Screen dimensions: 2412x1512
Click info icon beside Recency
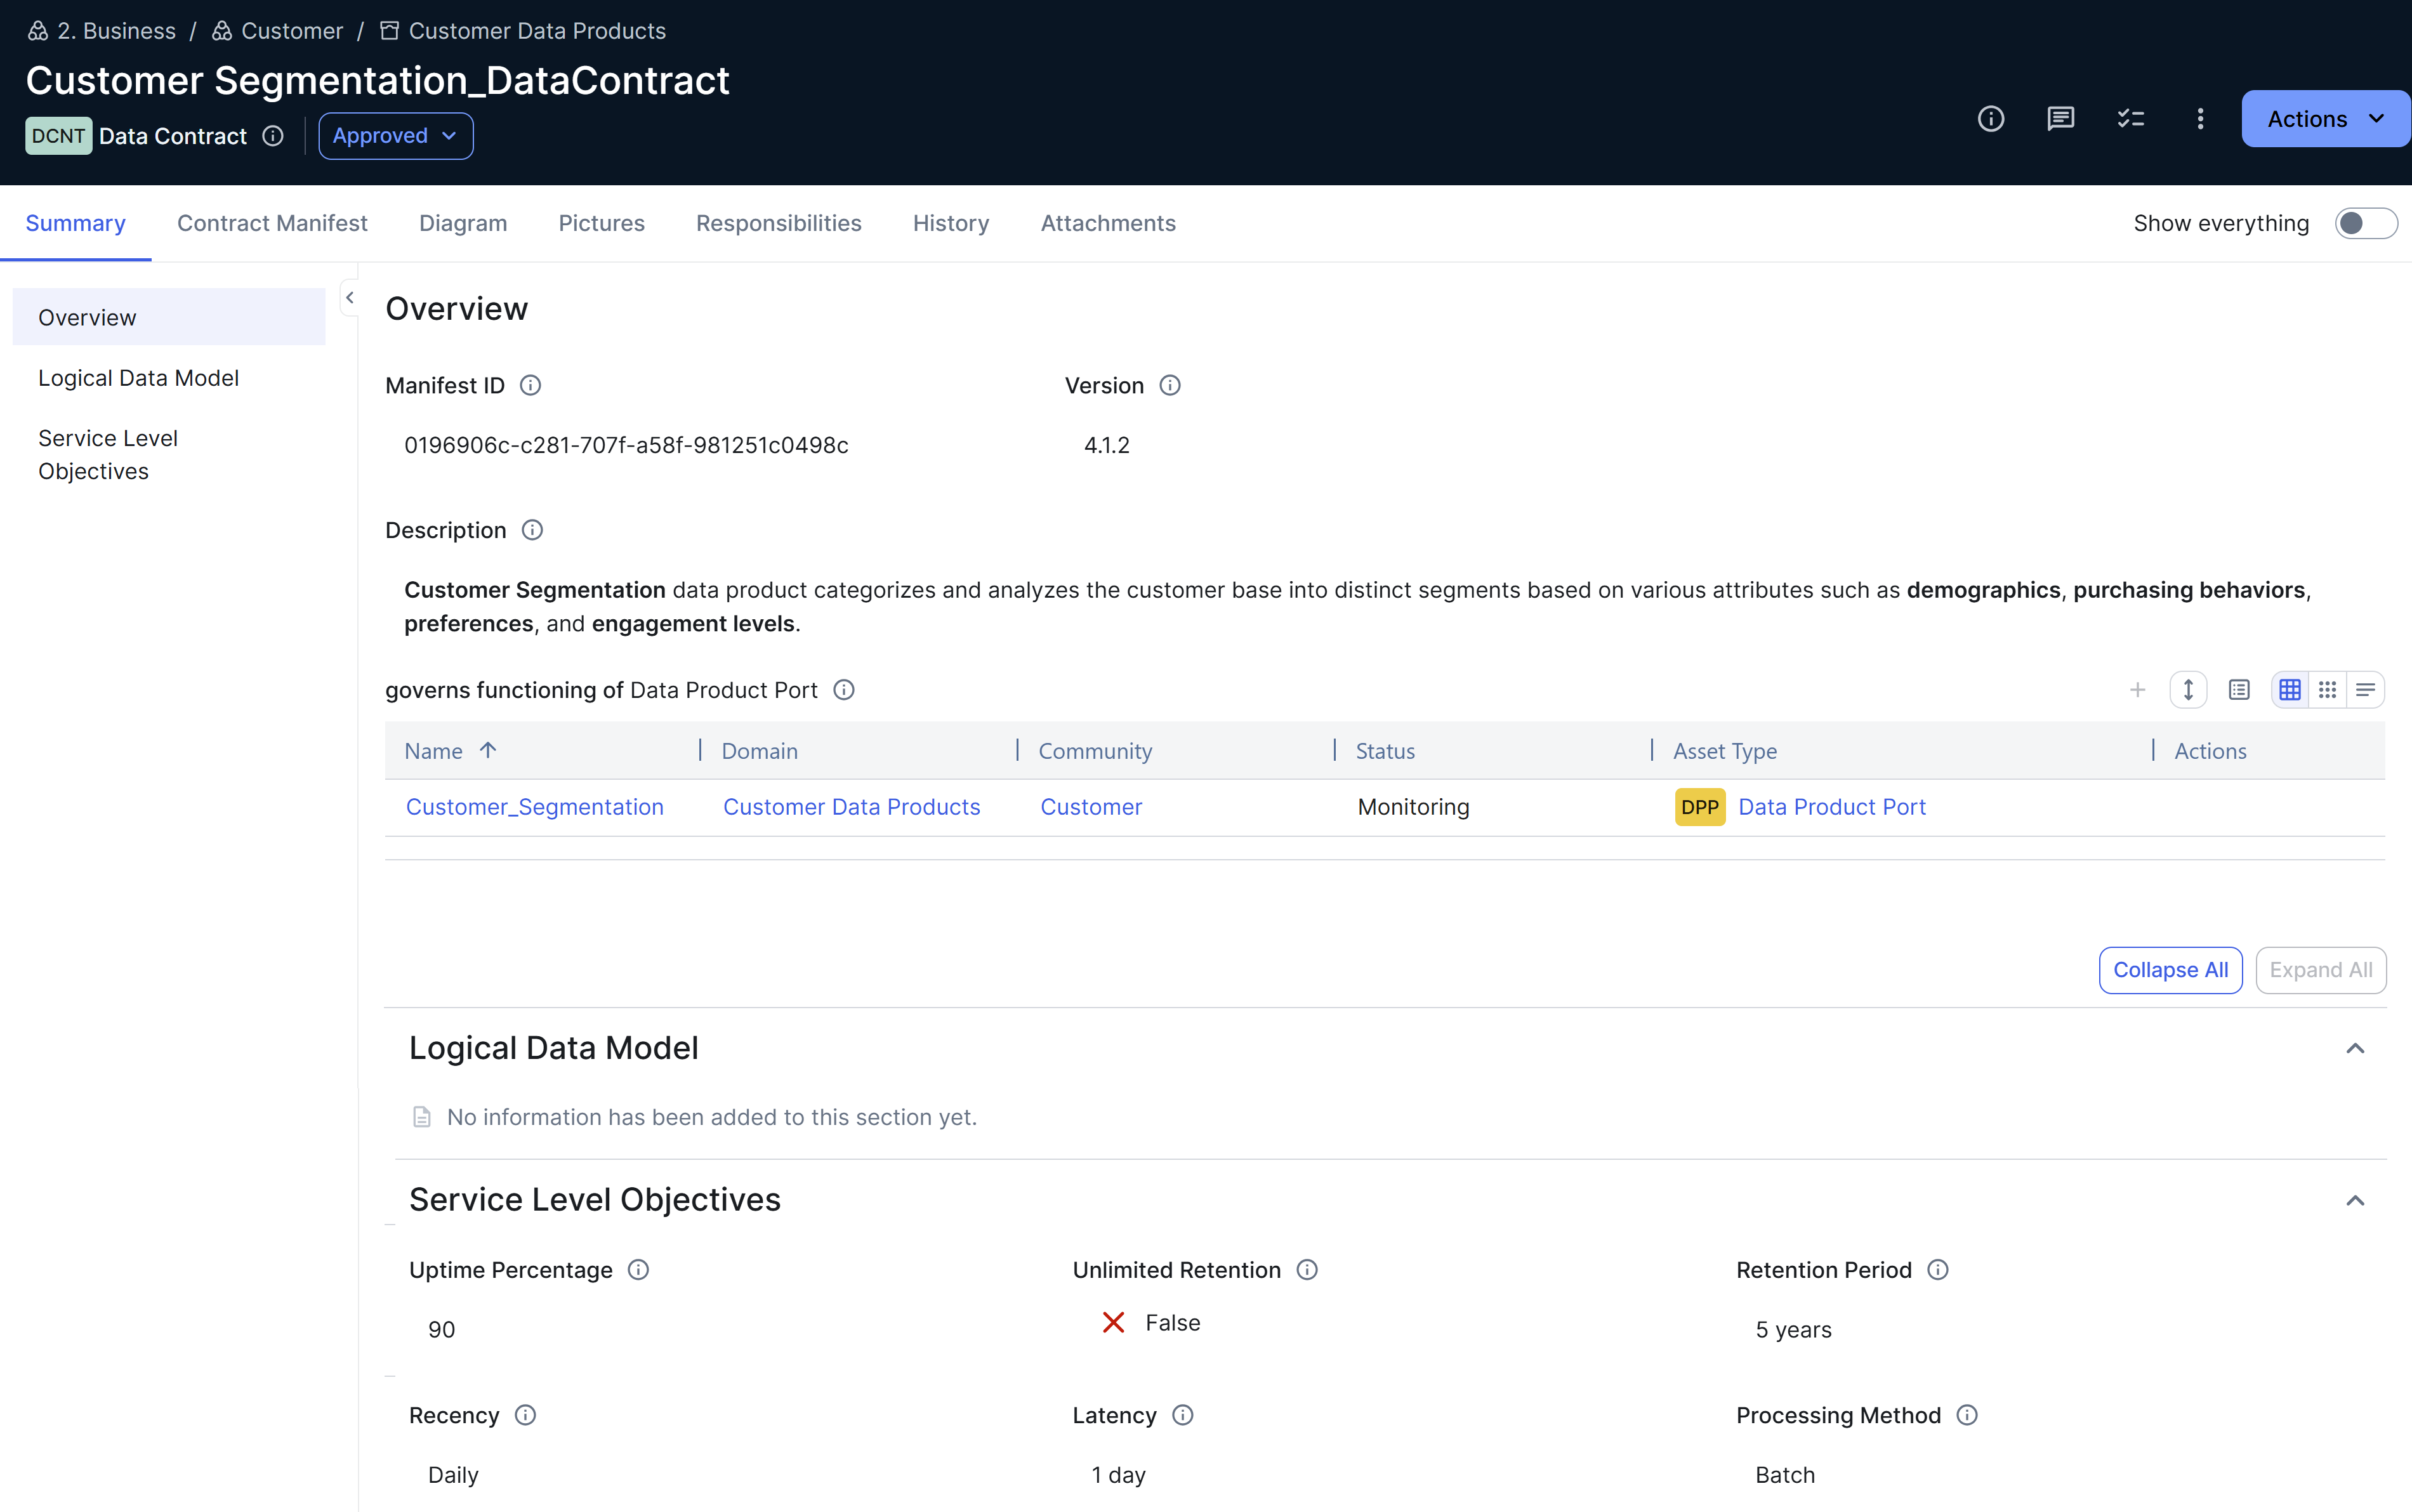(525, 1415)
